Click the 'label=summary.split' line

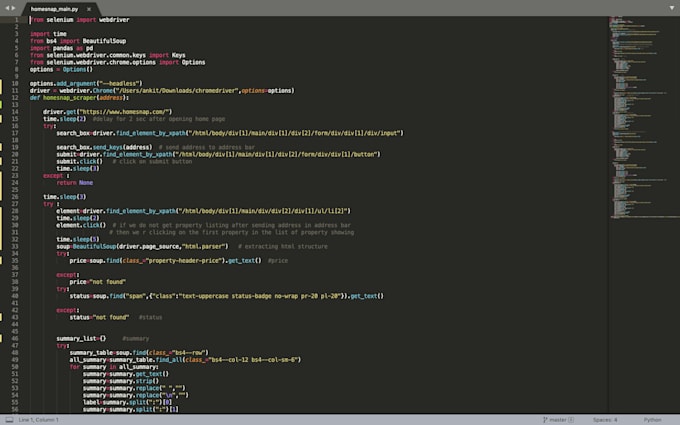pos(127,402)
